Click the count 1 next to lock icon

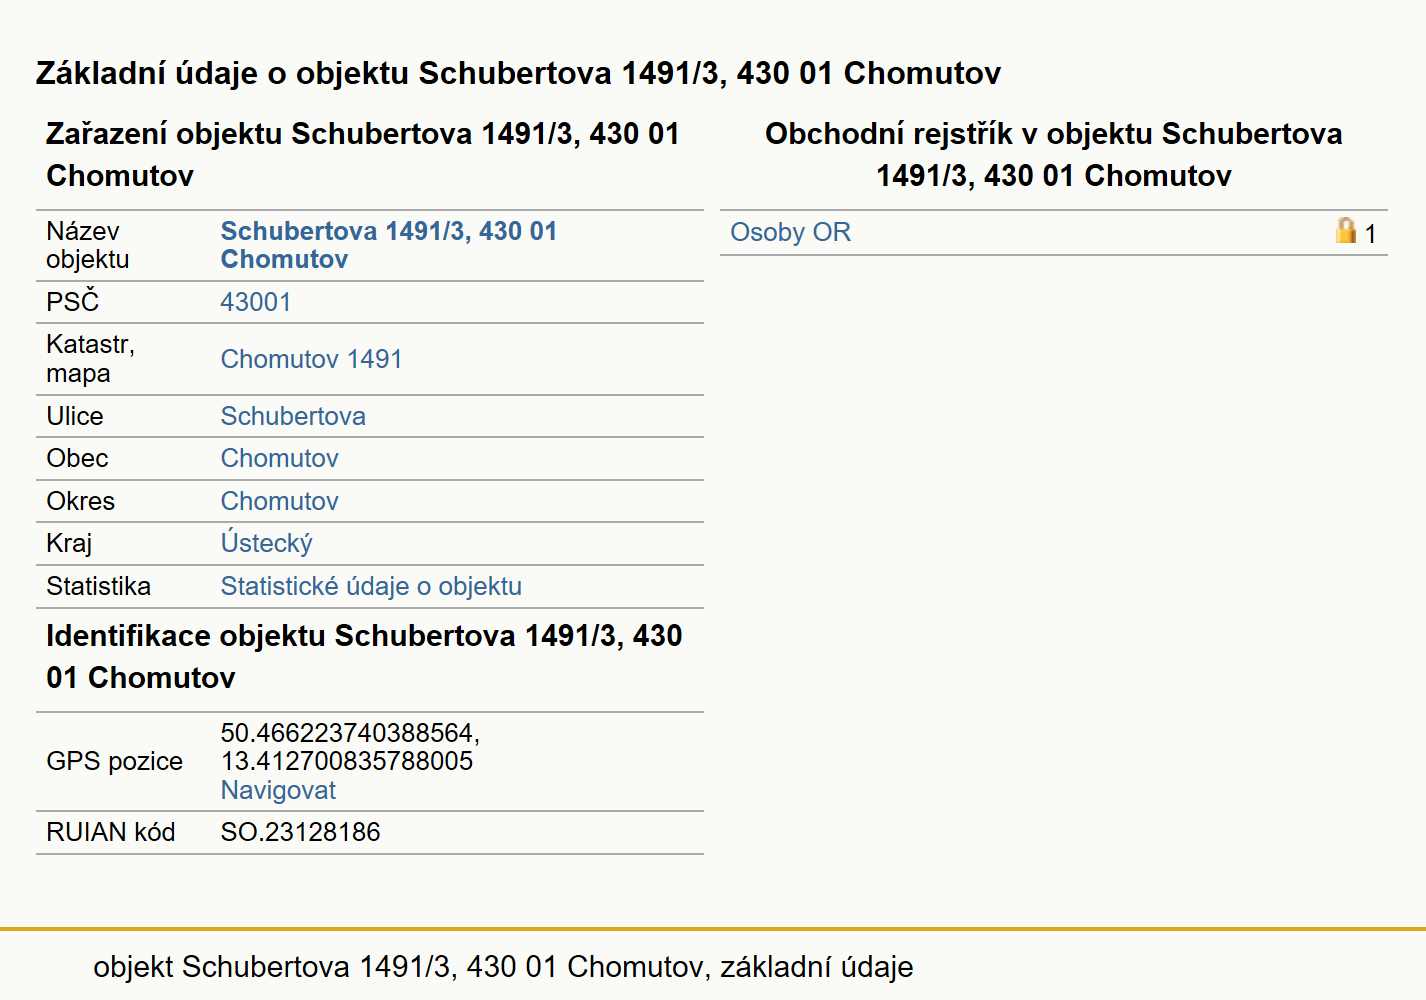[x=1370, y=234]
